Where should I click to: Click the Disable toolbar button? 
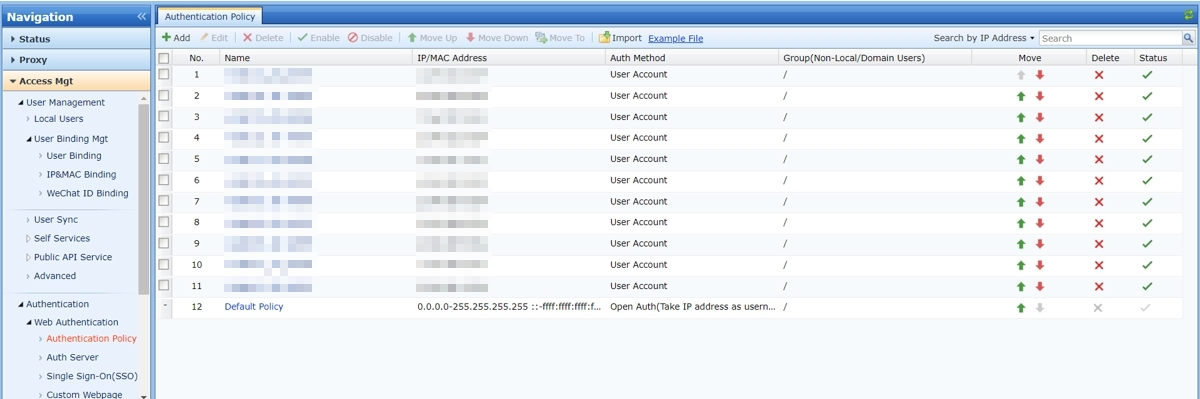(x=370, y=38)
